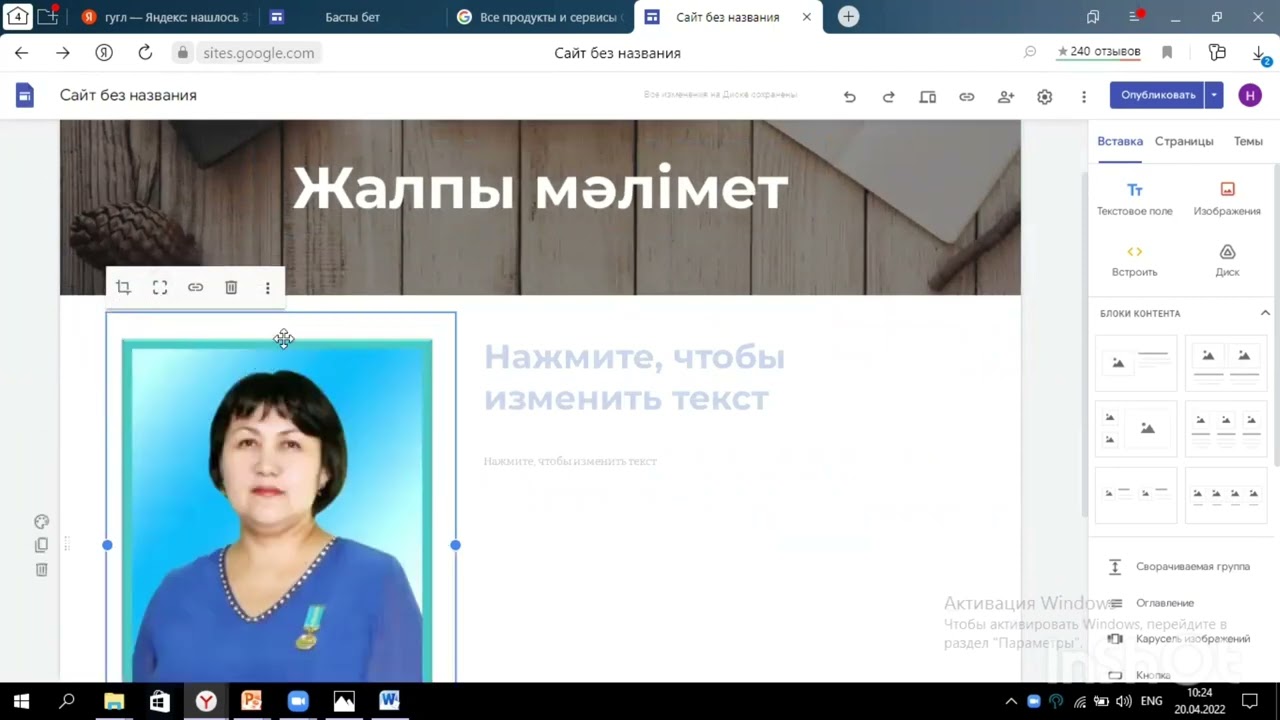Click the Redo arrow in Sites header

click(x=888, y=96)
